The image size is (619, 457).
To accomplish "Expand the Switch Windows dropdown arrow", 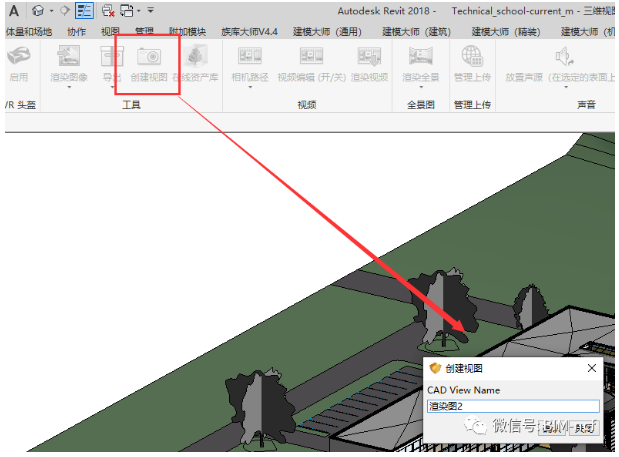I will [x=139, y=11].
